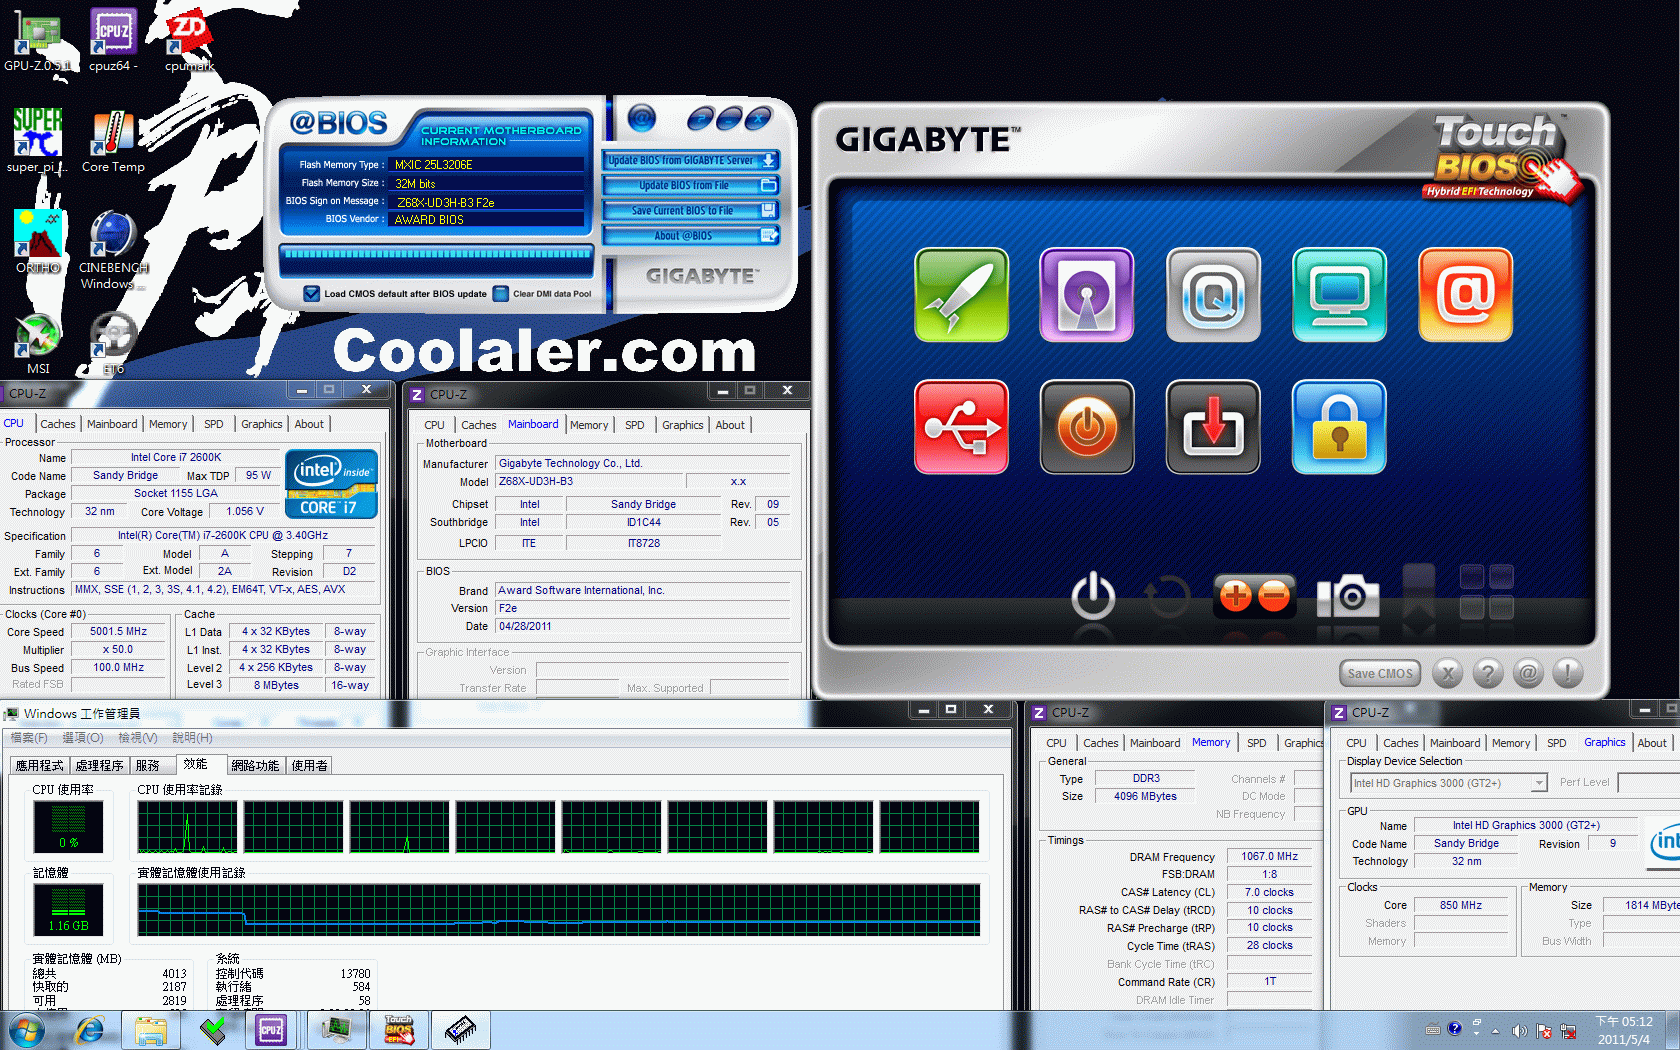Open the 處理程序 tab in Task Manager
1680x1050 pixels.
point(100,766)
